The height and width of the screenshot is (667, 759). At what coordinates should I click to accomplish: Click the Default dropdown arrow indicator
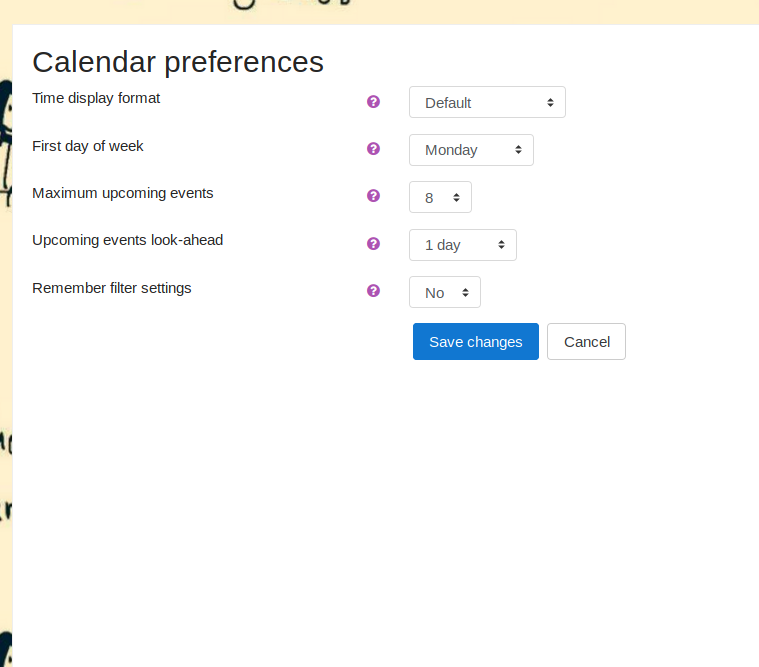(x=550, y=103)
